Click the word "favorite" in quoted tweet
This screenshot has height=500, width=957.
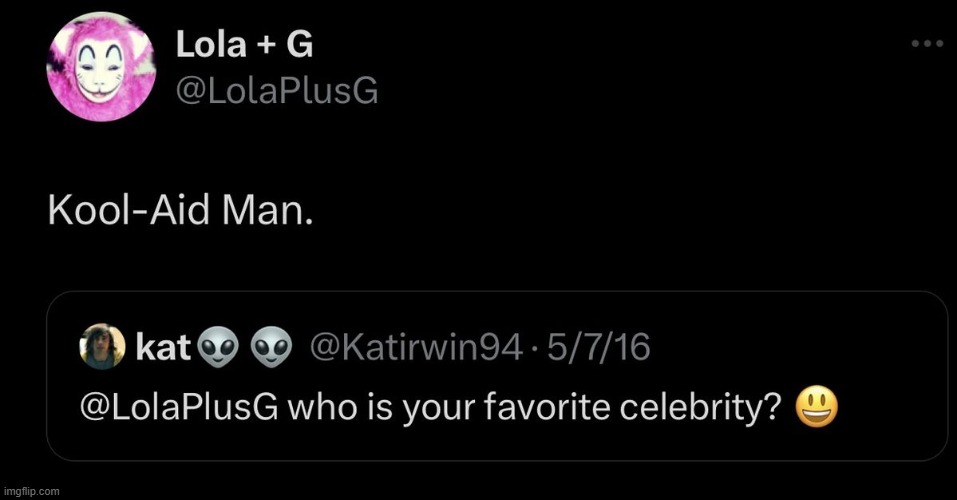(x=557, y=407)
